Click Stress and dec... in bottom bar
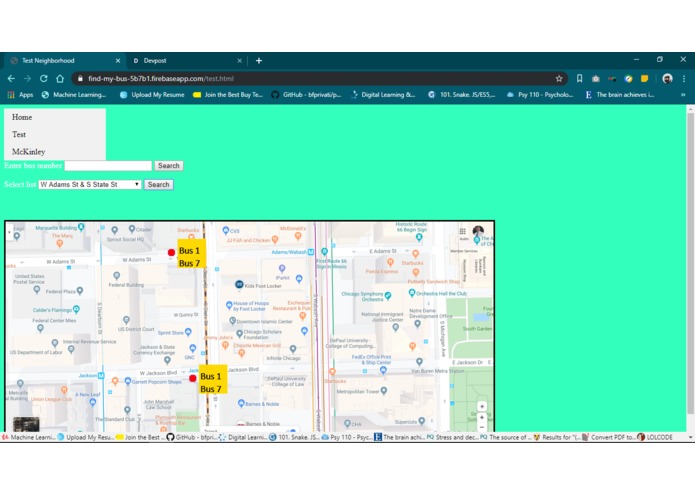 [x=453, y=437]
